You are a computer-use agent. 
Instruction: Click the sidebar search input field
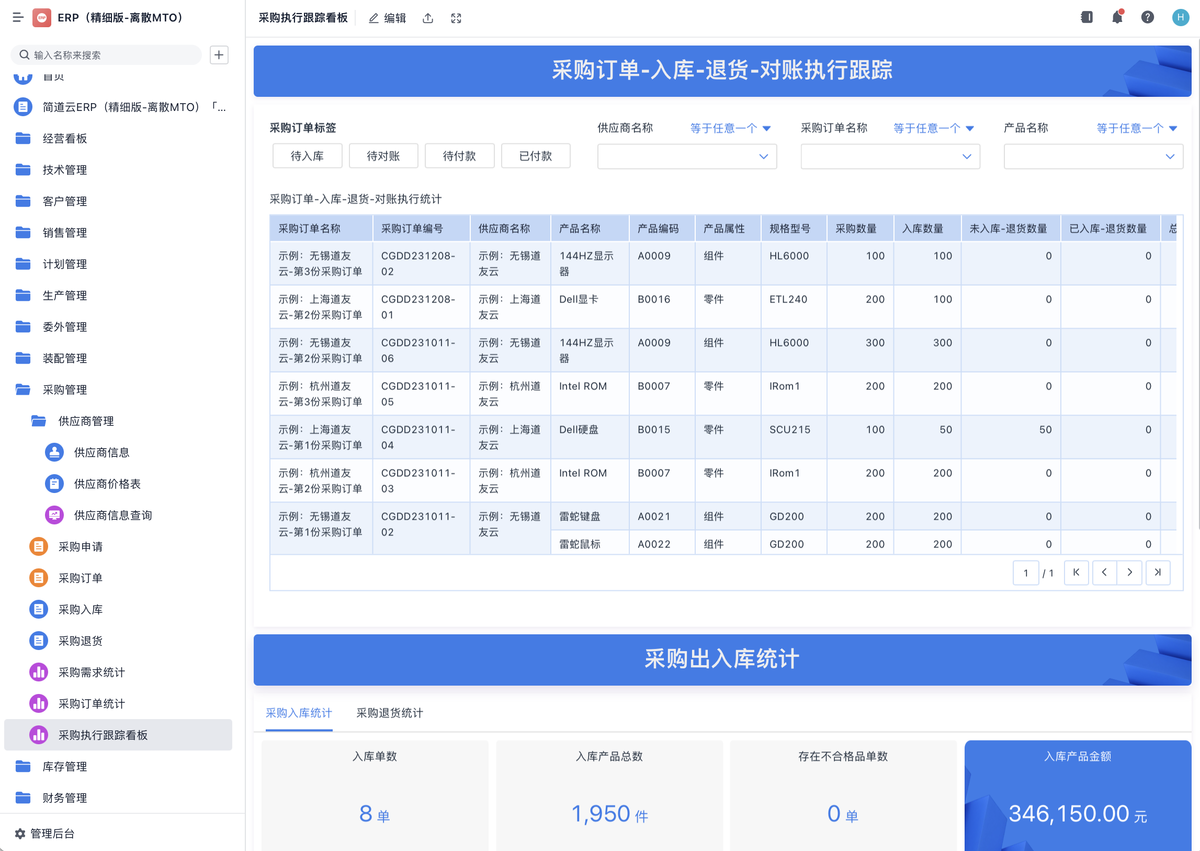(x=110, y=55)
